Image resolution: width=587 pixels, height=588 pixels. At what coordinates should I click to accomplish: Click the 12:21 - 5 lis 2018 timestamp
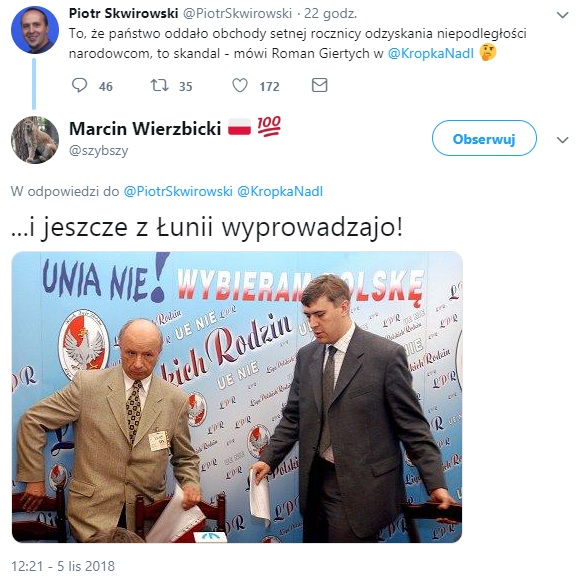tap(63, 566)
